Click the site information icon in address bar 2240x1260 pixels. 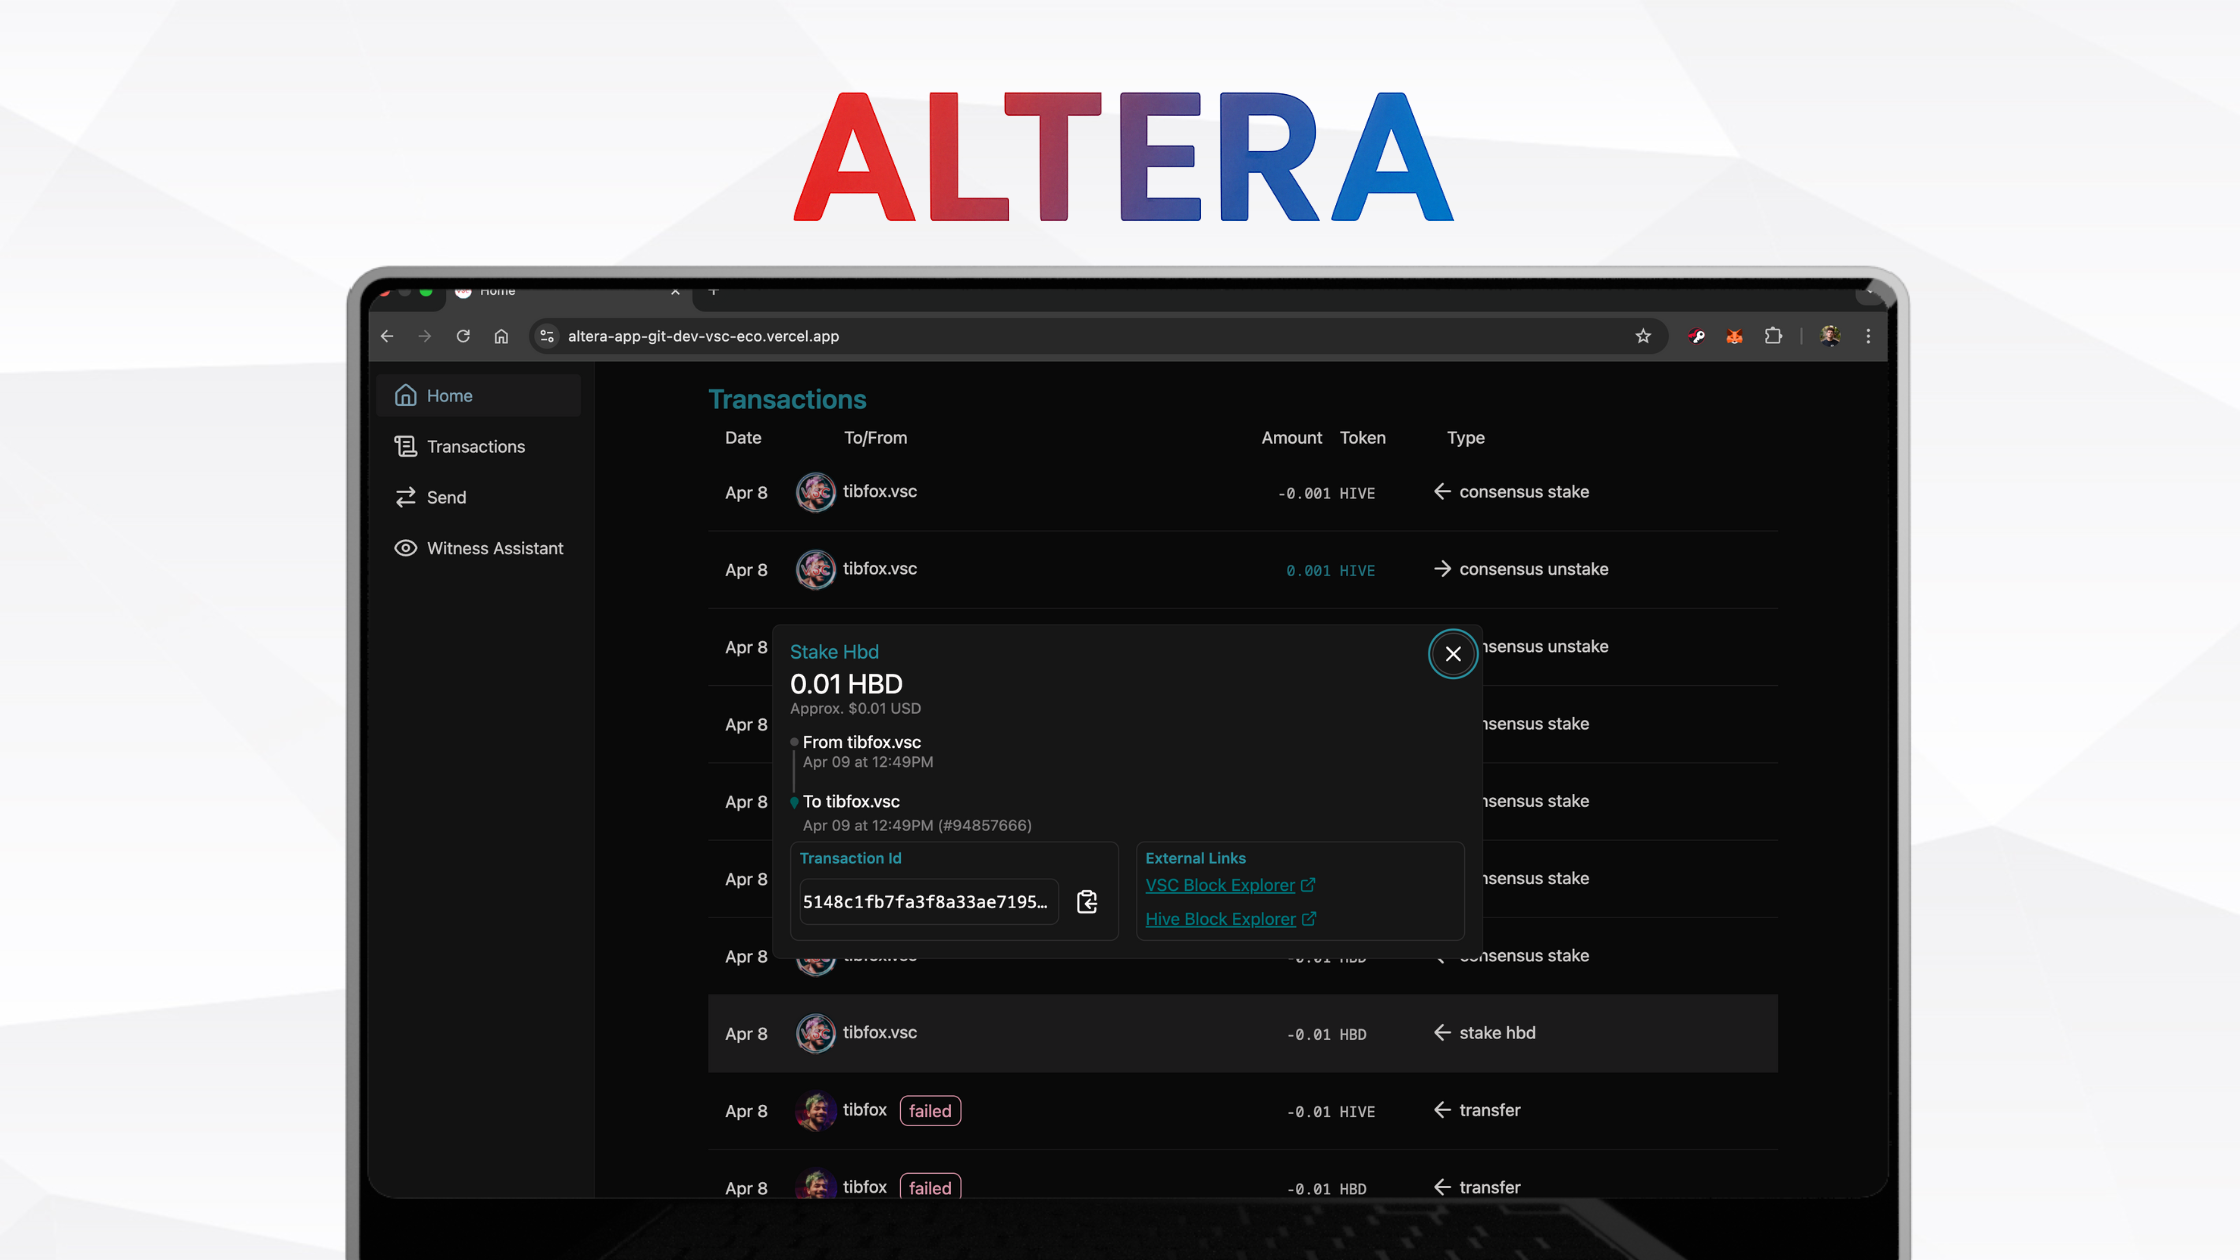(547, 337)
